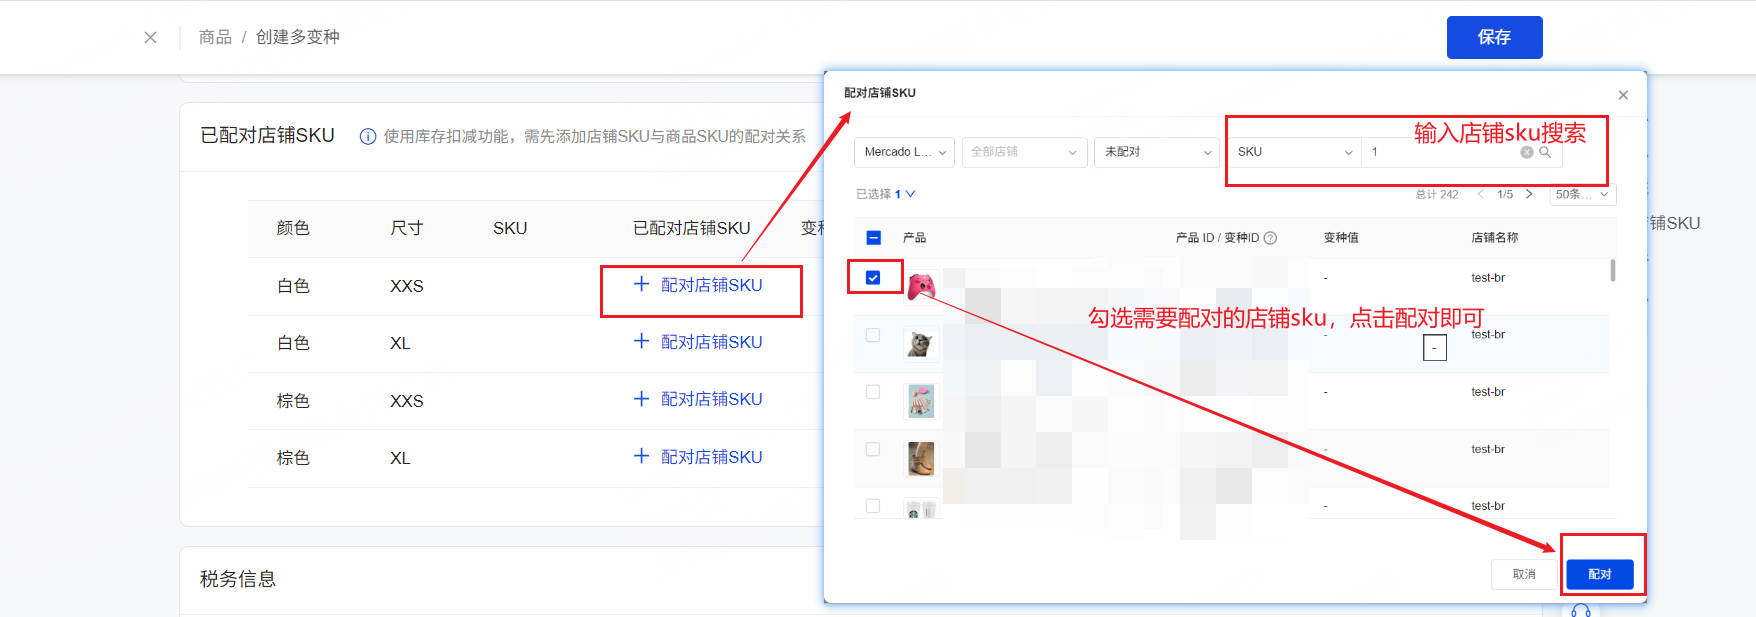1756x617 pixels.
Task: Open the 未配对 status dropdown
Action: pos(1157,152)
